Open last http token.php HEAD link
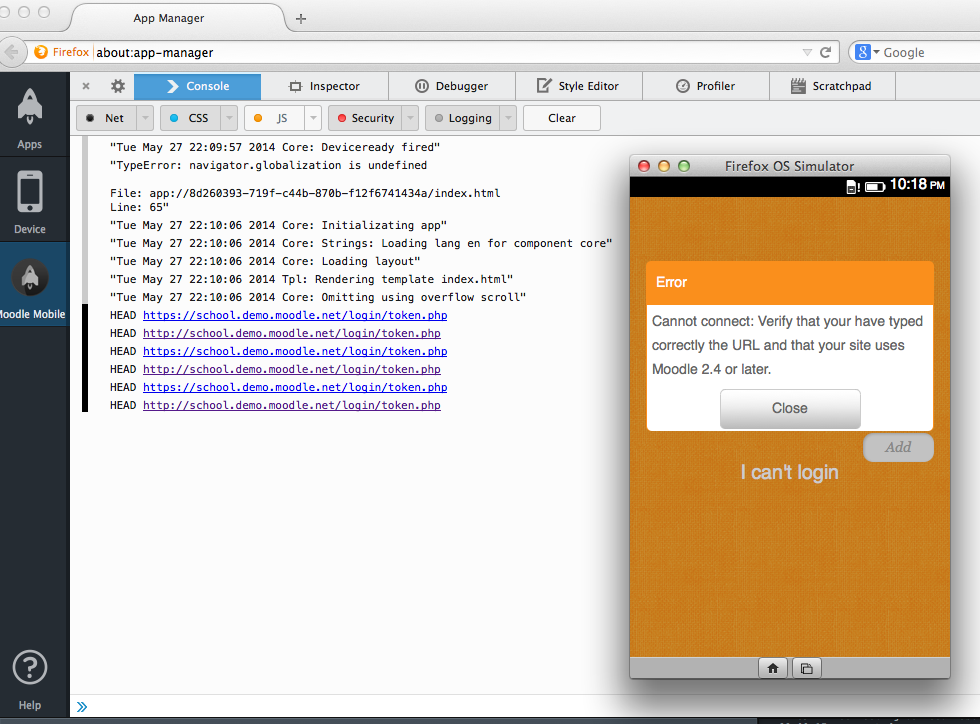This screenshot has height=724, width=980. pos(292,405)
